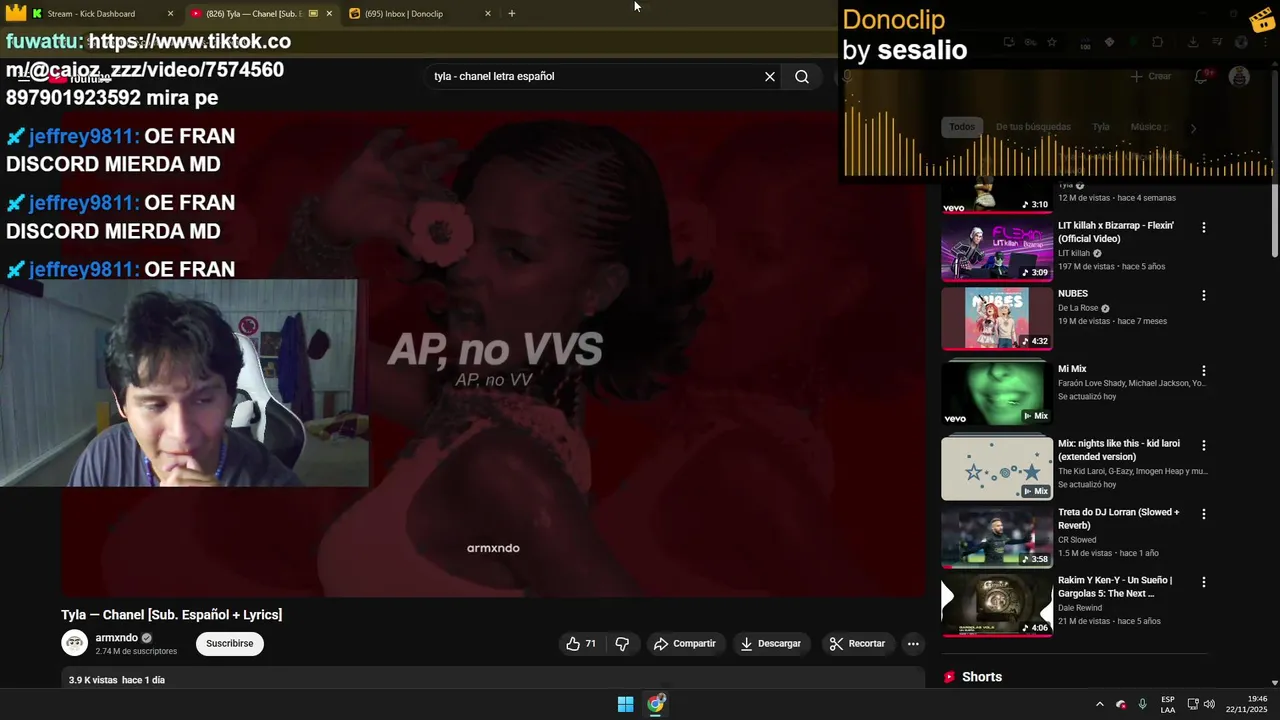Open Recortar clip tool
This screenshot has height=720, width=1280.
[858, 644]
